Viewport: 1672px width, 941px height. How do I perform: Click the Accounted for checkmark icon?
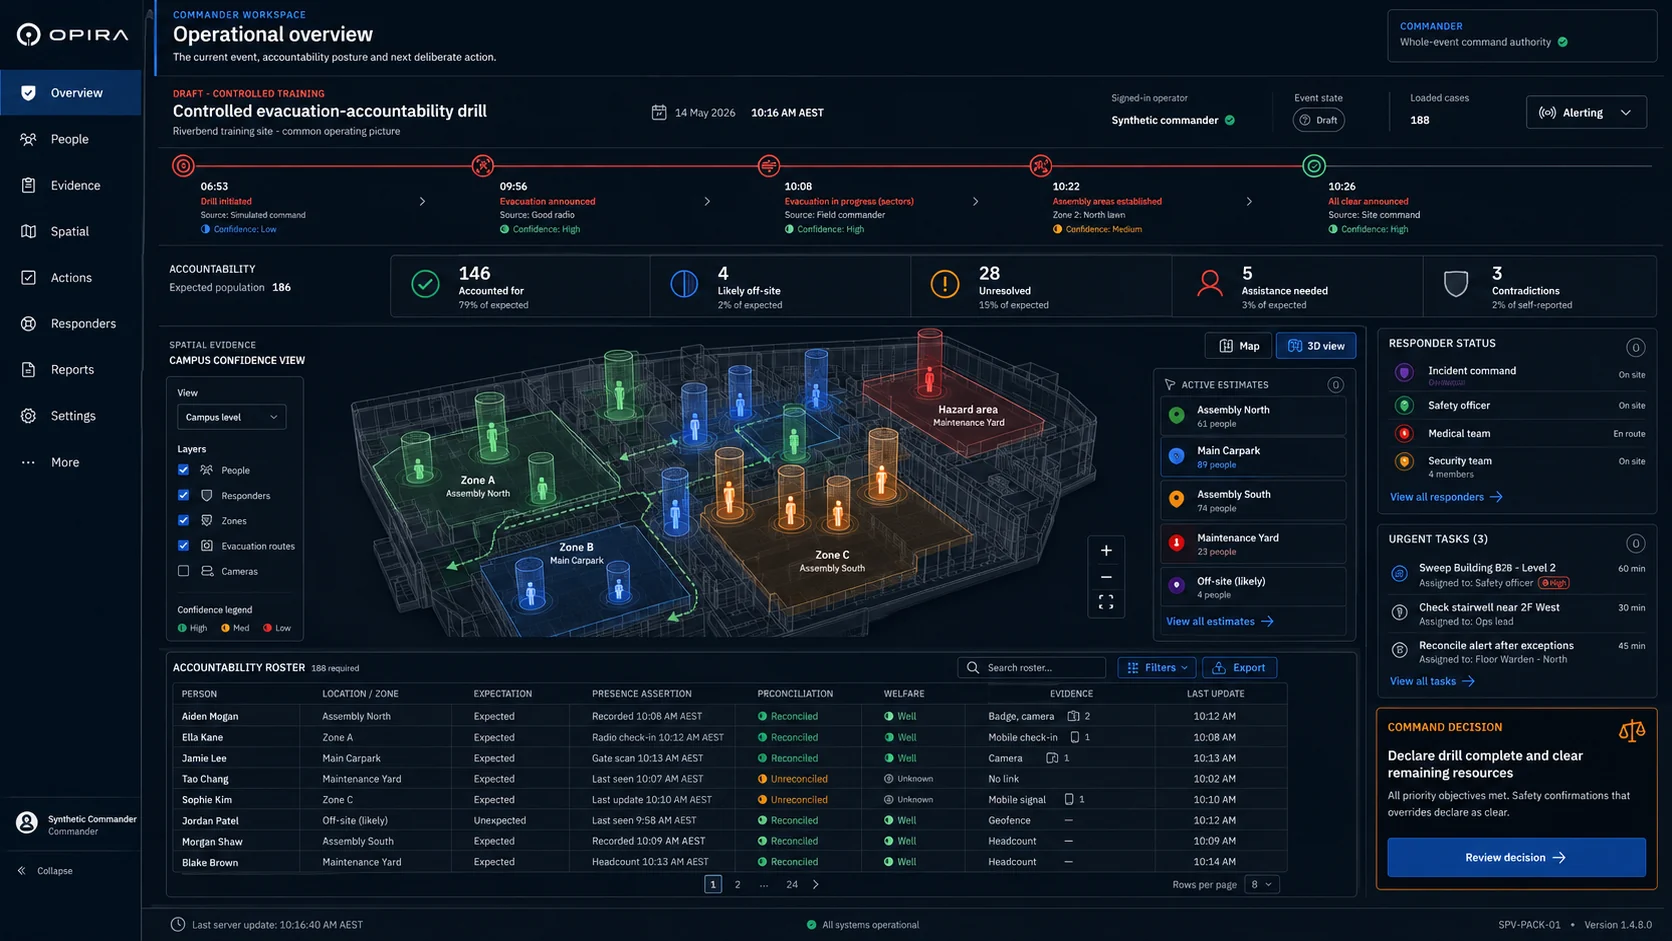pyautogui.click(x=425, y=285)
